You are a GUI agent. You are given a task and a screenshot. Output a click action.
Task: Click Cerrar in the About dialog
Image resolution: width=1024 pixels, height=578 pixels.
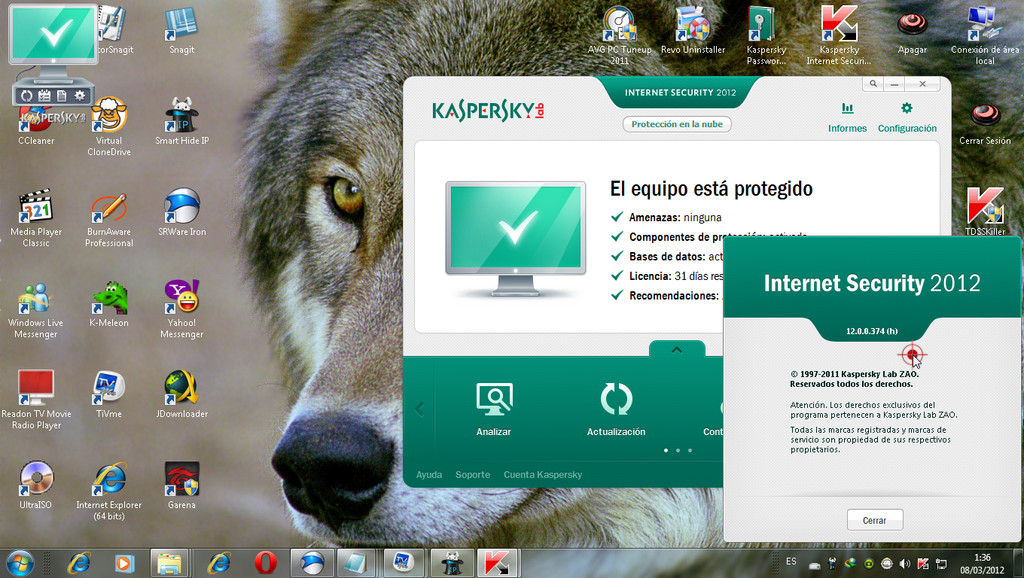[x=874, y=521]
